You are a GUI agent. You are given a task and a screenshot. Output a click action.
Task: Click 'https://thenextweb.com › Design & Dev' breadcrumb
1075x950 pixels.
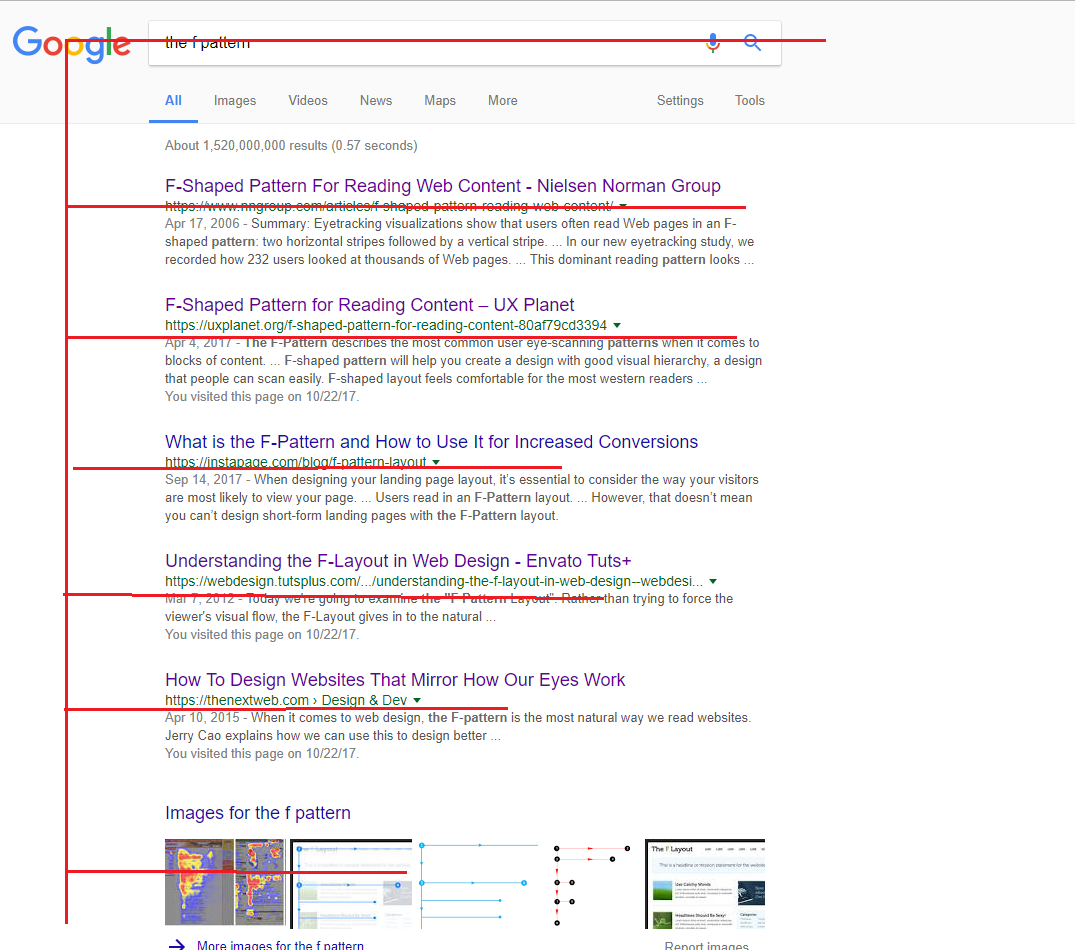click(x=286, y=701)
